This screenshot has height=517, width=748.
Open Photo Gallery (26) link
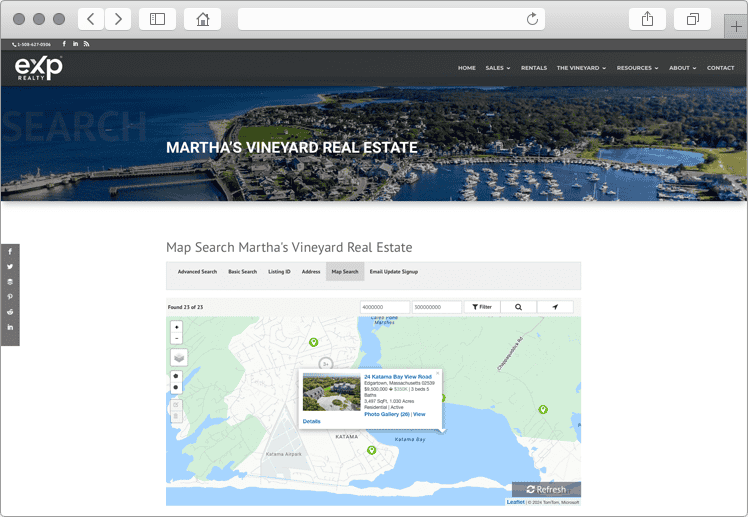point(387,414)
